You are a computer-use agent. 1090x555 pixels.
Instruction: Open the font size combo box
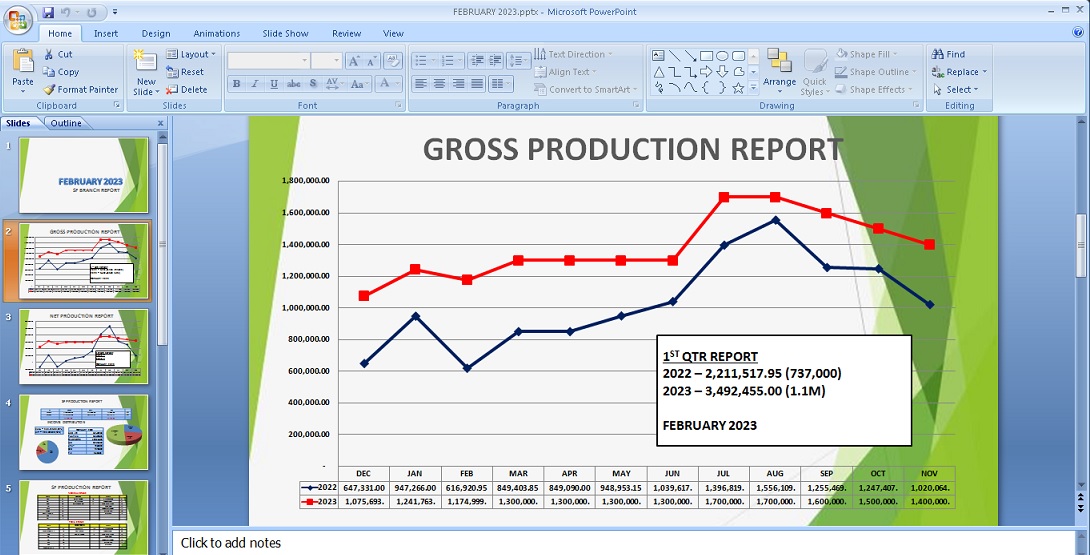325,61
